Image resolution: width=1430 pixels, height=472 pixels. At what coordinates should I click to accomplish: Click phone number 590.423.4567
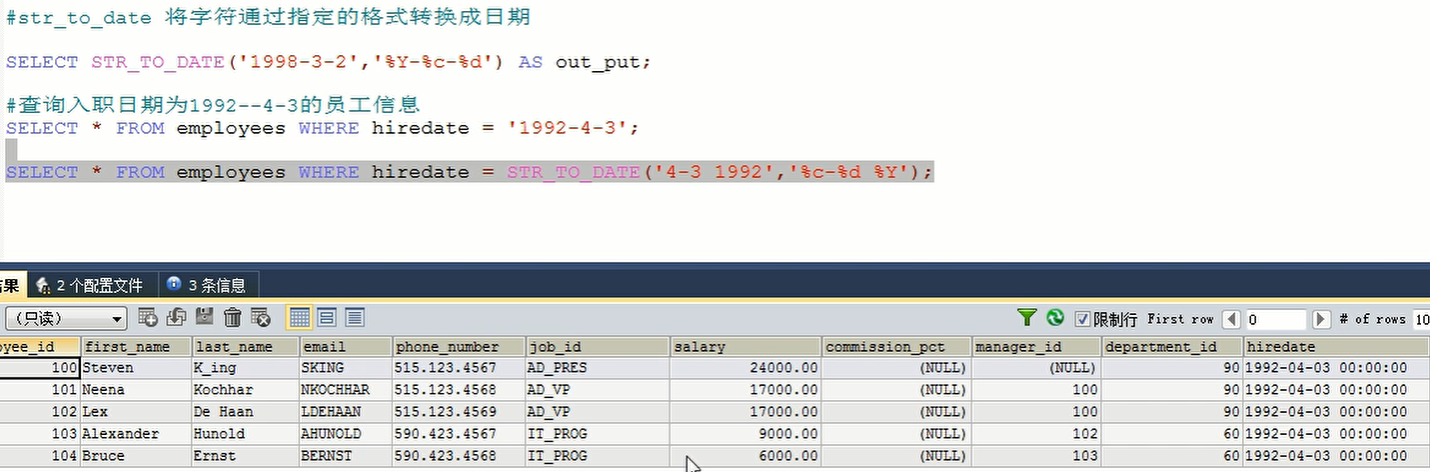point(459,433)
